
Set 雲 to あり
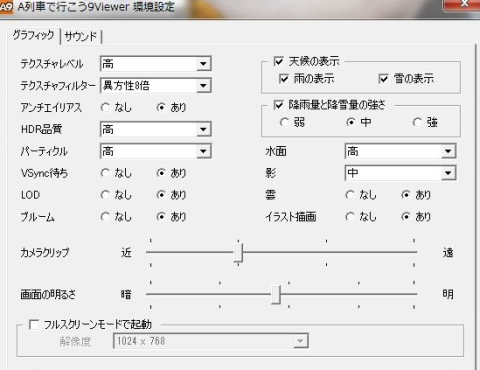tap(406, 195)
